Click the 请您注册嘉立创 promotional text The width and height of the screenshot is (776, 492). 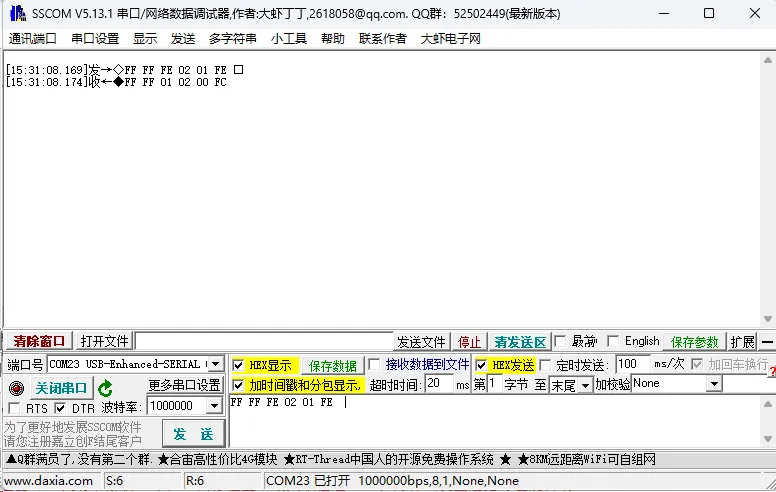[73, 441]
